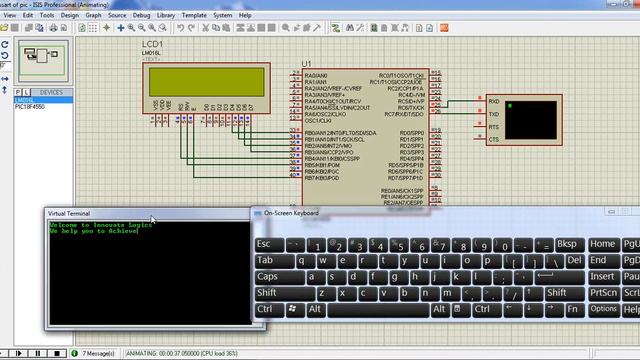Flip horizontally with the X-mirror icon
Image resolution: width=640 pixels, height=360 pixels.
click(x=4, y=79)
